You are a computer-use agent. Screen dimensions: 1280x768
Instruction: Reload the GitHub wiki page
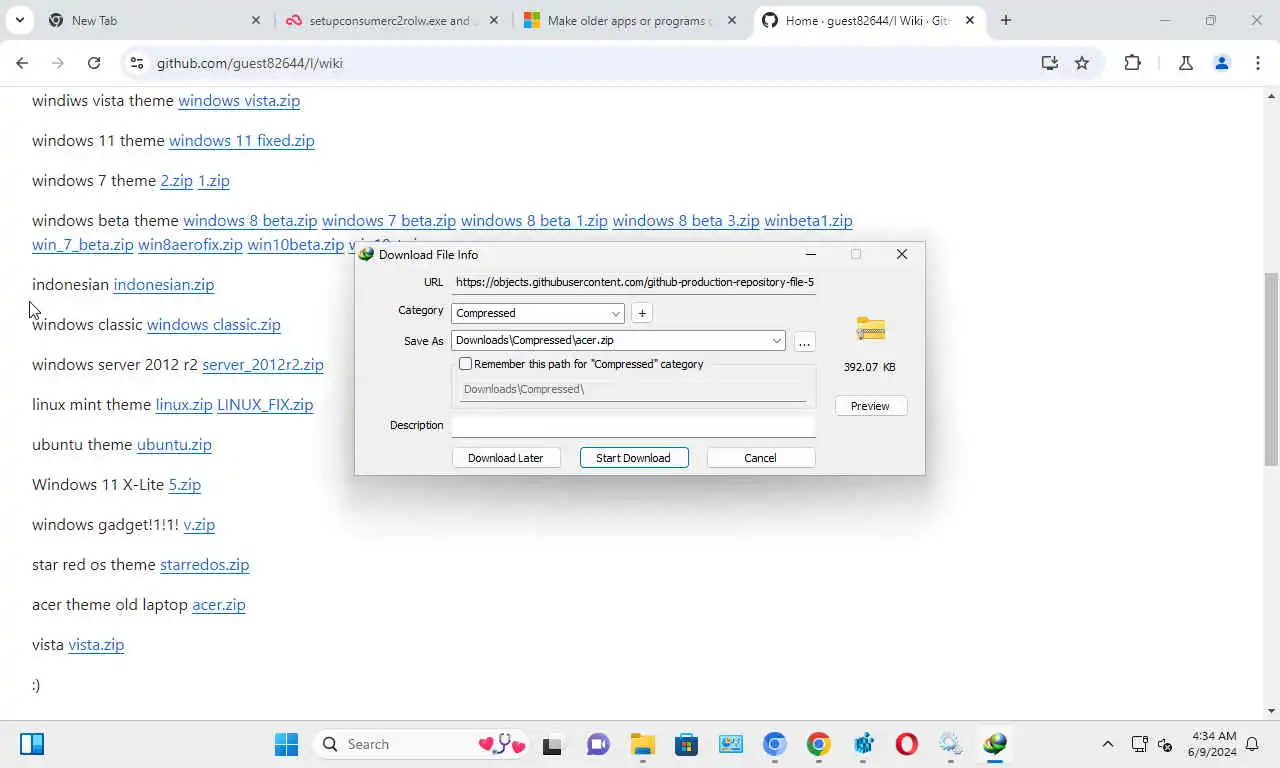point(94,63)
